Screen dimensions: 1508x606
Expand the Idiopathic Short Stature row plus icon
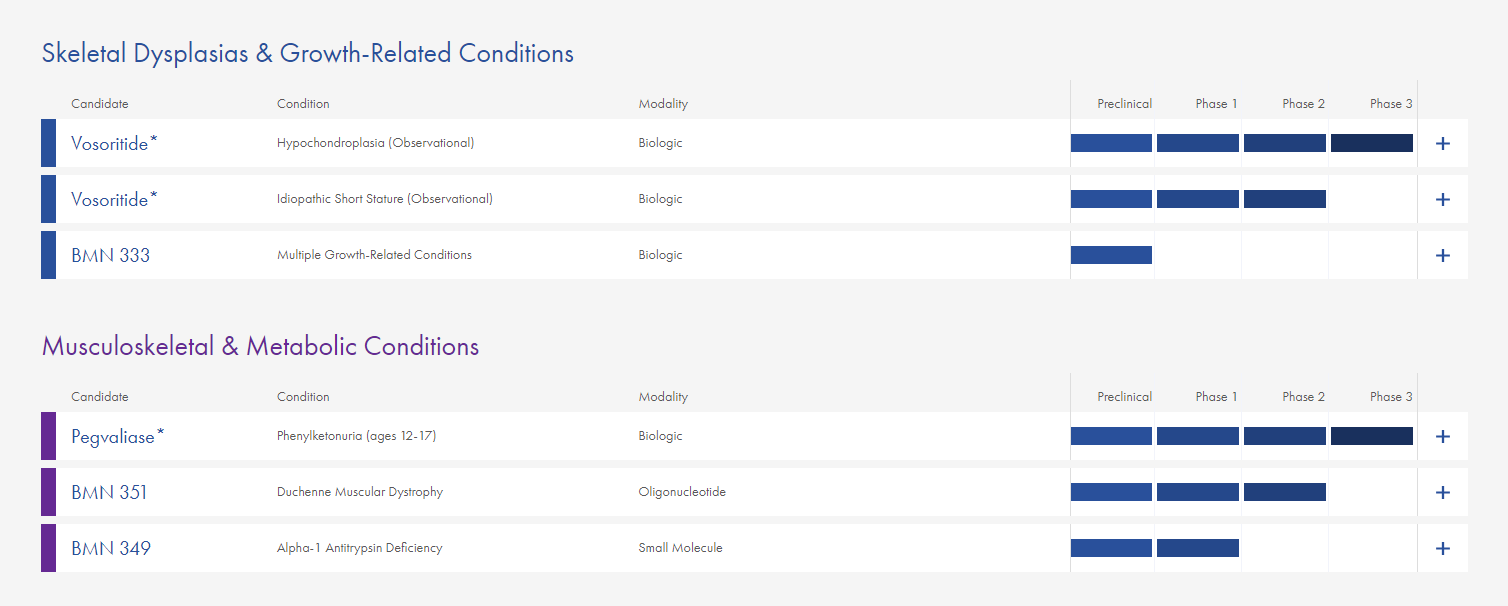pyautogui.click(x=1442, y=199)
